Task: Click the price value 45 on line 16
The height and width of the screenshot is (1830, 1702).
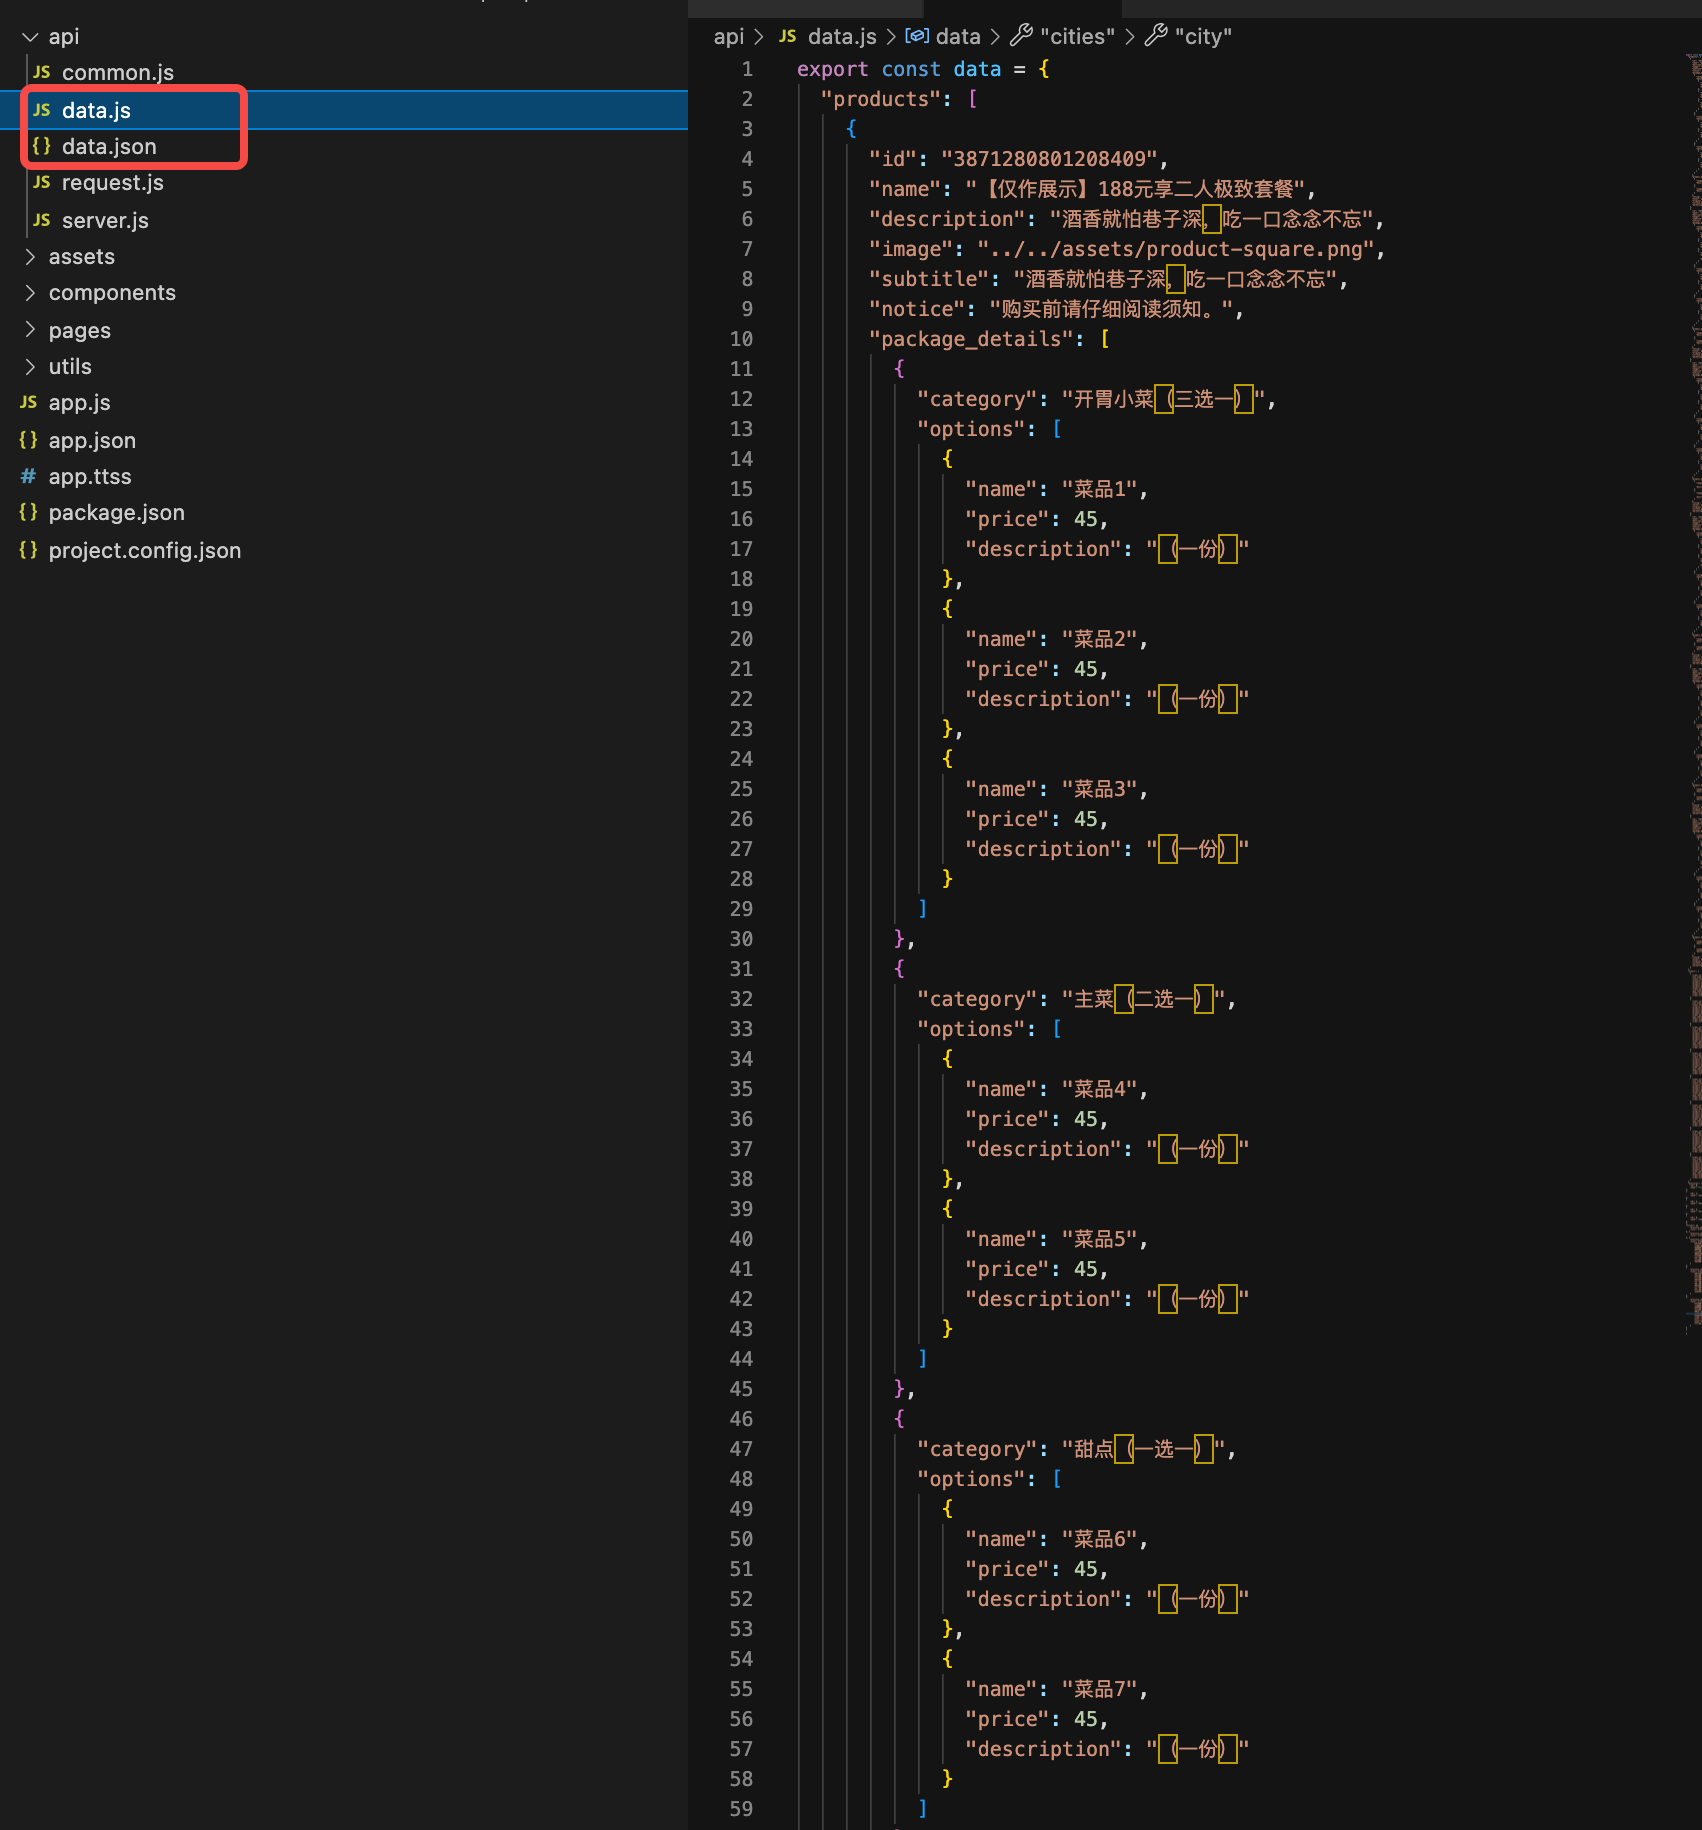Action: pos(1085,520)
